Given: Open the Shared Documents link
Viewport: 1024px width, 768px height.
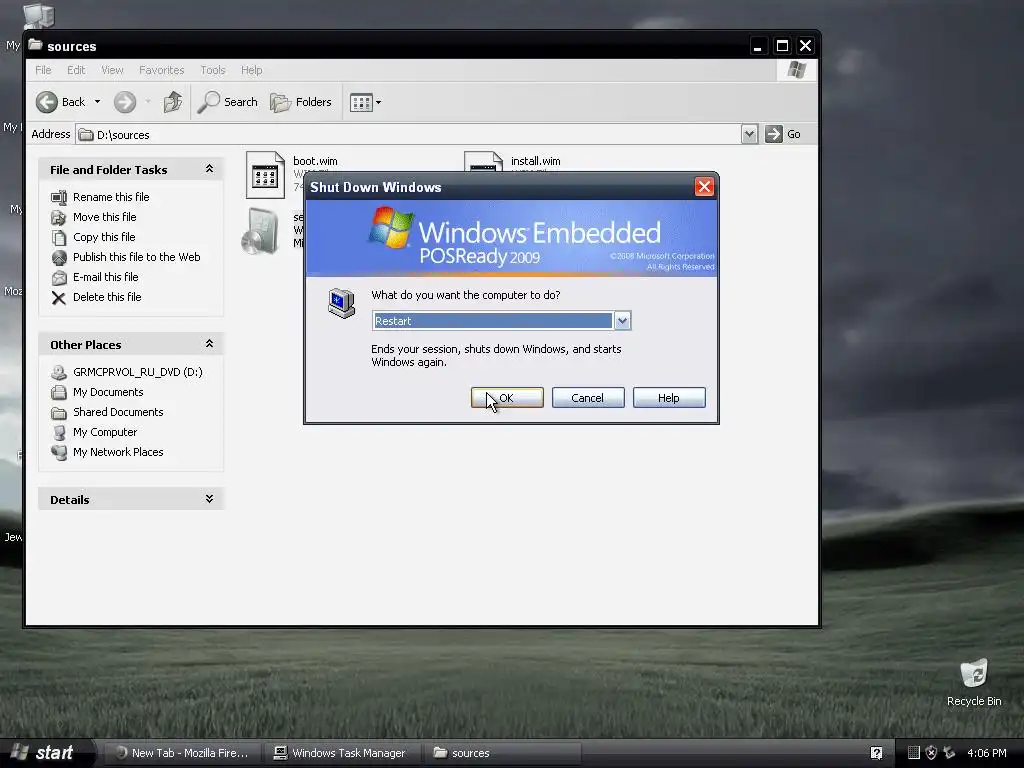Looking at the screenshot, I should point(118,412).
